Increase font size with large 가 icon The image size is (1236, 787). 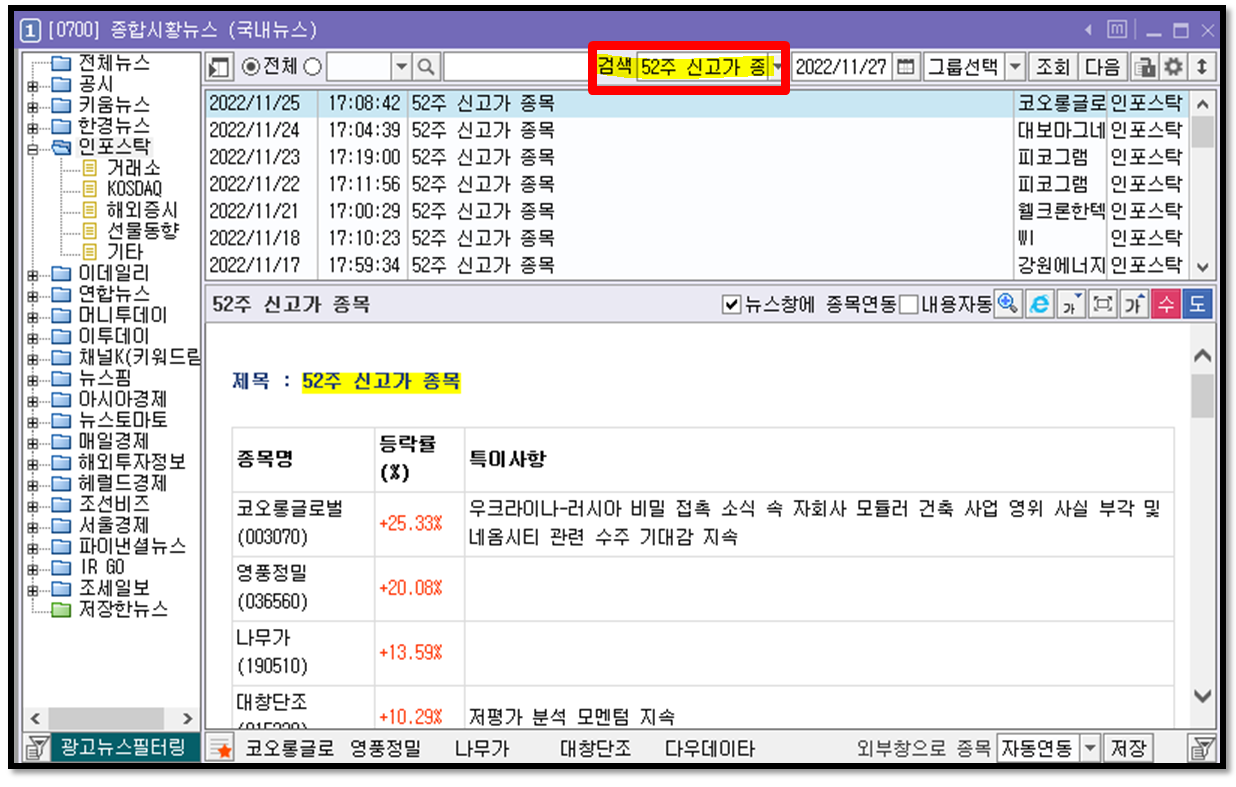click(1133, 305)
